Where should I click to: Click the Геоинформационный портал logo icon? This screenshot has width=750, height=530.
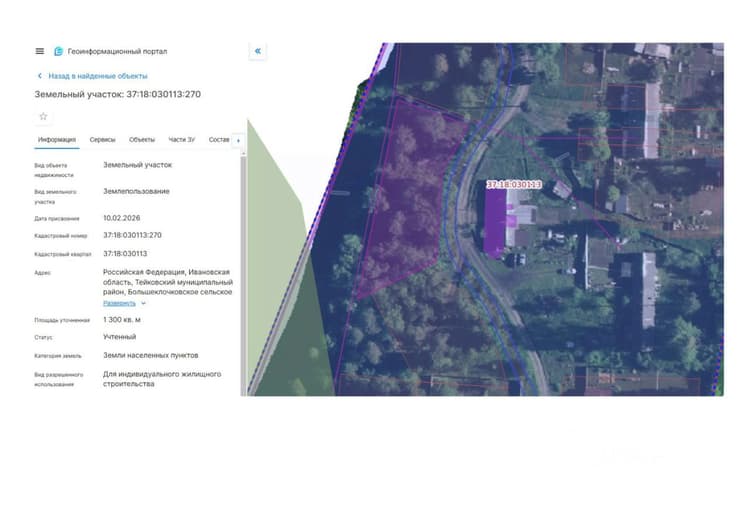[x=58, y=51]
